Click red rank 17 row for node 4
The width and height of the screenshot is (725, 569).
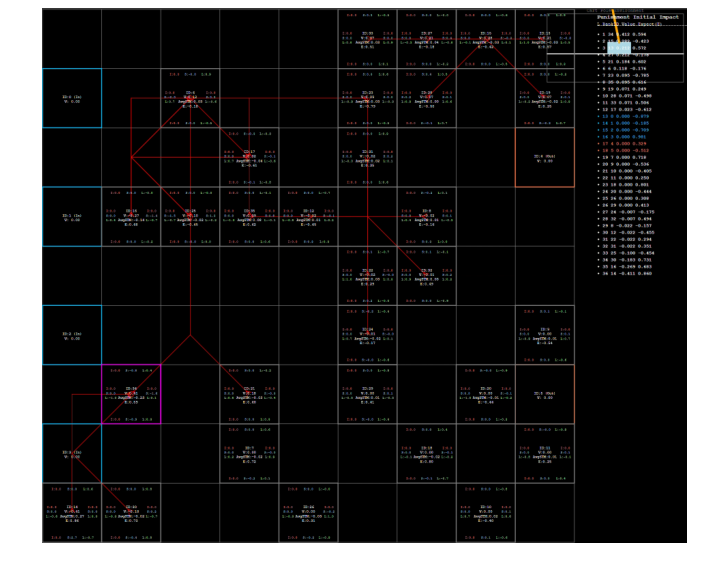pos(632,144)
